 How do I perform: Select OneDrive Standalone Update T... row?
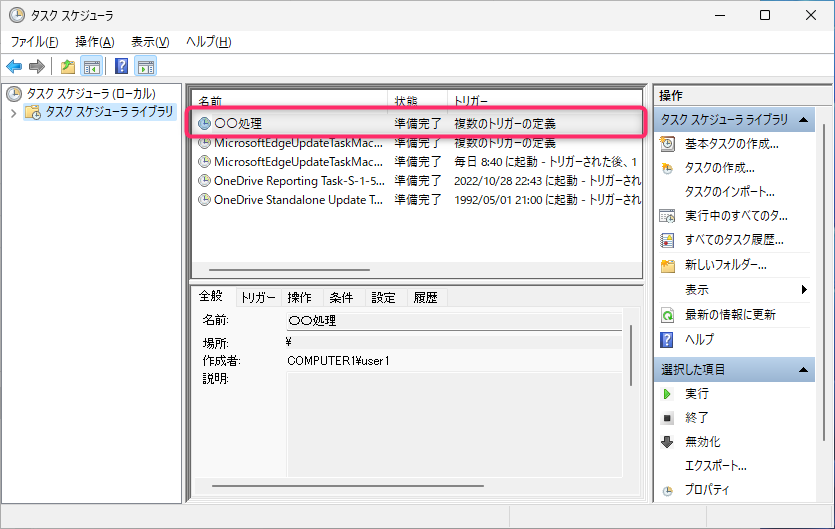(x=416, y=200)
